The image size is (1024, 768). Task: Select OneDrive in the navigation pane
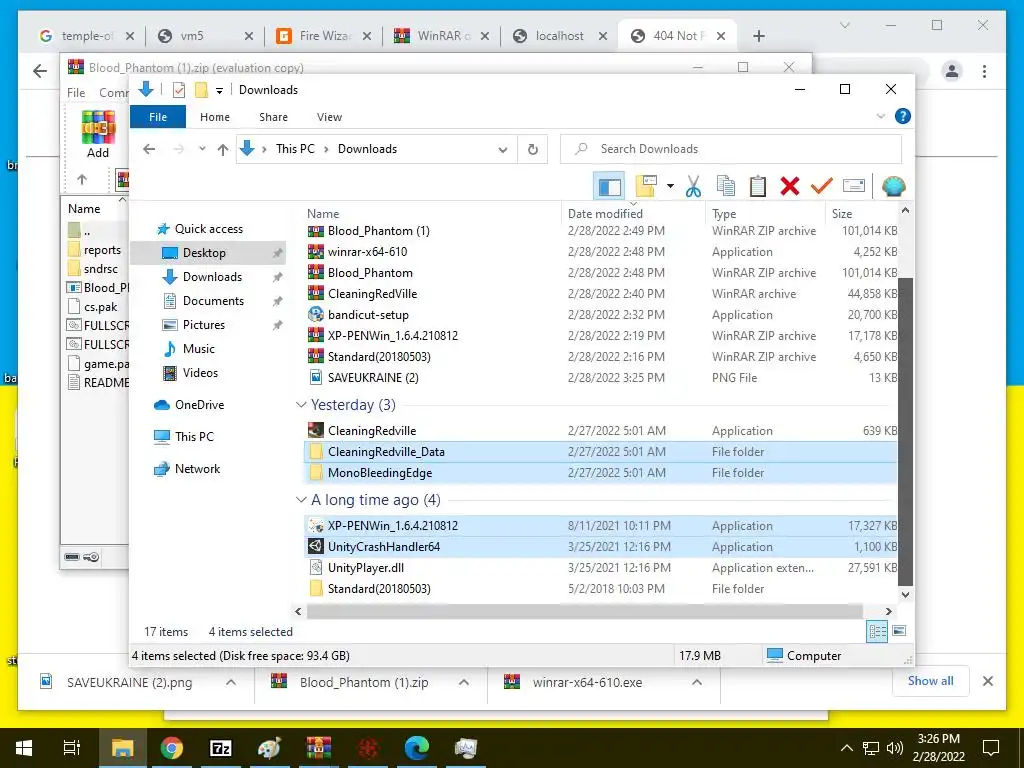tap(199, 405)
